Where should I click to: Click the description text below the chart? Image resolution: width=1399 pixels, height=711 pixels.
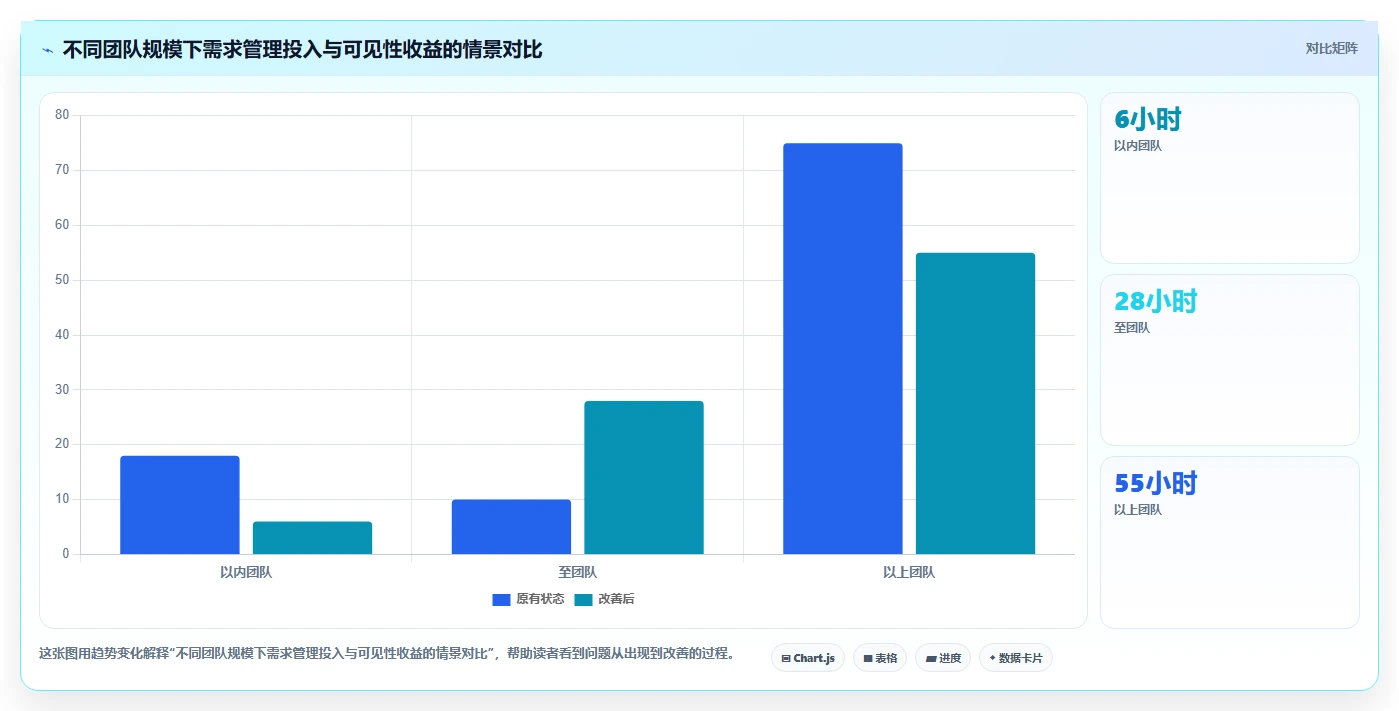pos(387,654)
